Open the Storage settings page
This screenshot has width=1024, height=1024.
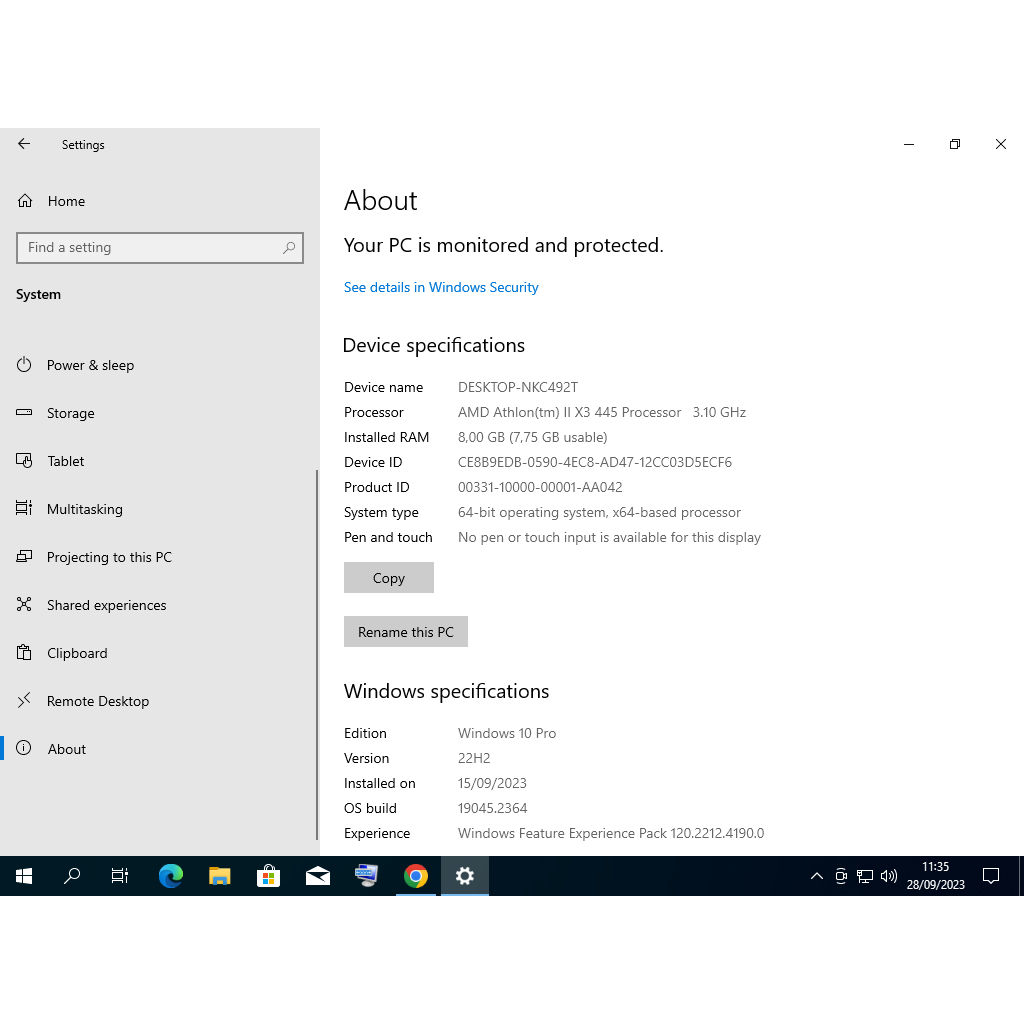[x=70, y=413]
